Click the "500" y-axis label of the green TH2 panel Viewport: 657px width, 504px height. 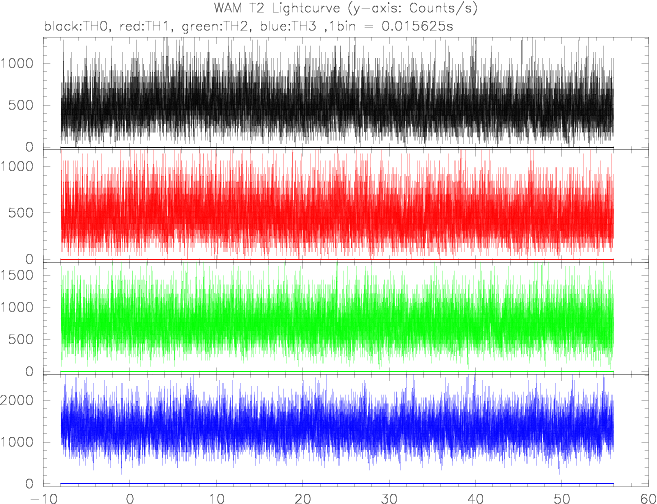23,339
